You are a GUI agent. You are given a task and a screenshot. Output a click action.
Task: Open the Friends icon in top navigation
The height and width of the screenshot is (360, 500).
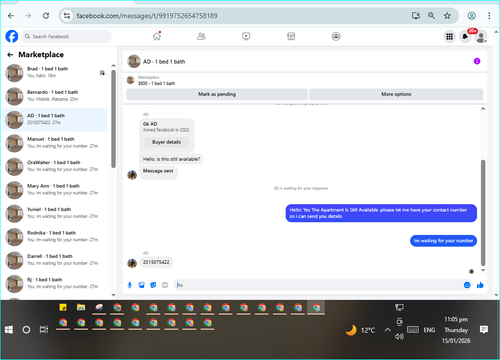pyautogui.click(x=201, y=36)
